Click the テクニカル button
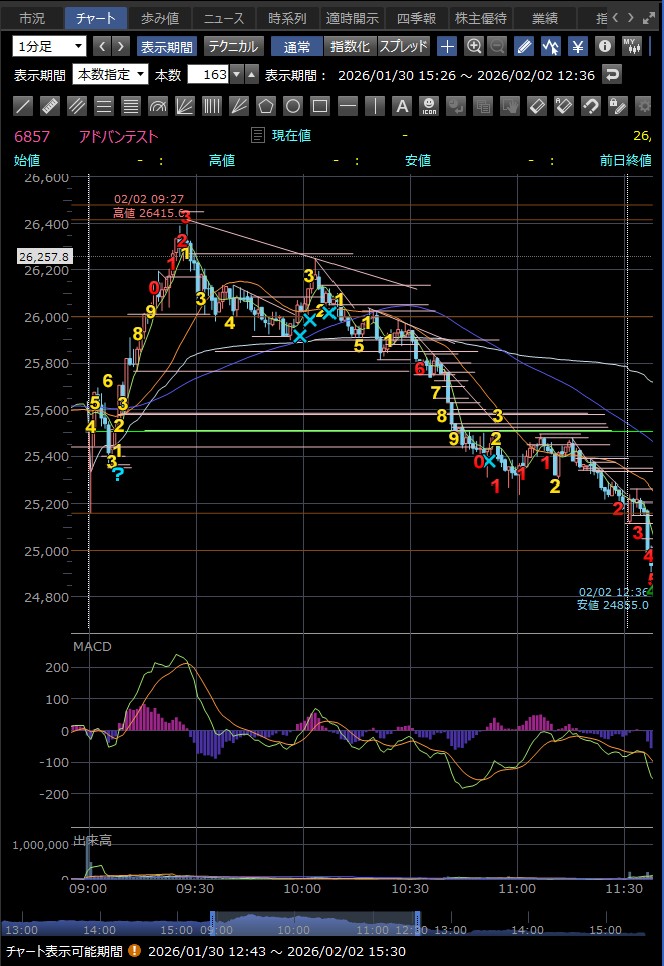Image resolution: width=664 pixels, height=966 pixels. (234, 46)
